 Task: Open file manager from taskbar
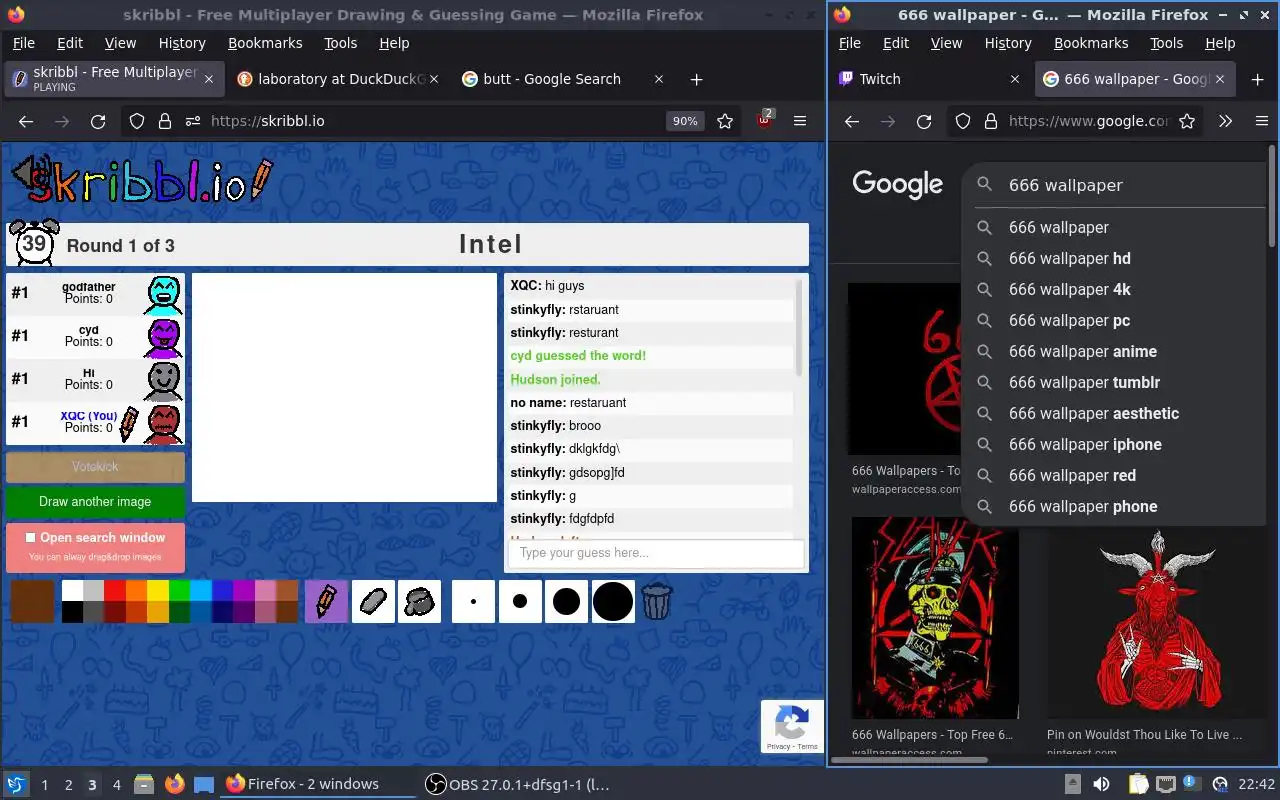coord(143,784)
